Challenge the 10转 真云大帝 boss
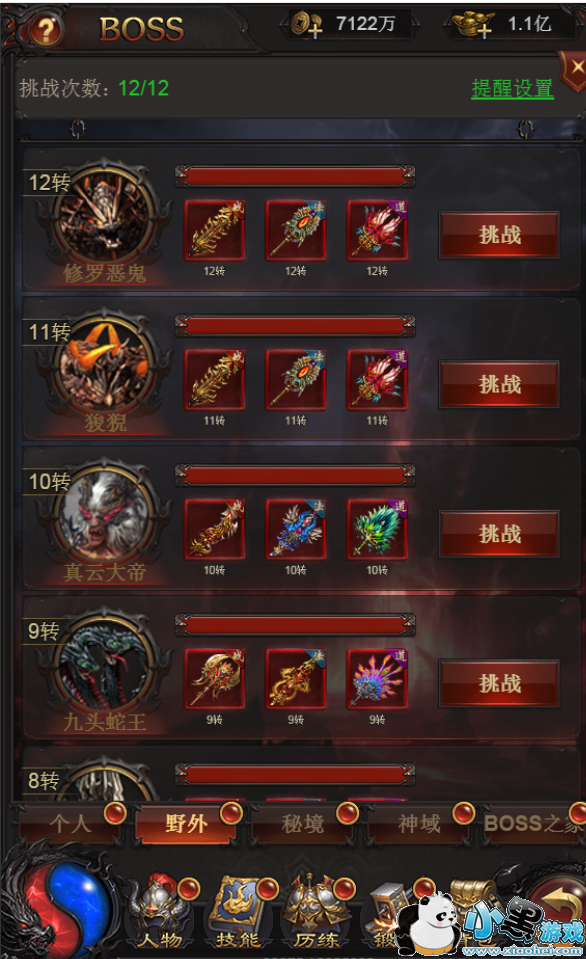The image size is (586, 959). point(499,534)
